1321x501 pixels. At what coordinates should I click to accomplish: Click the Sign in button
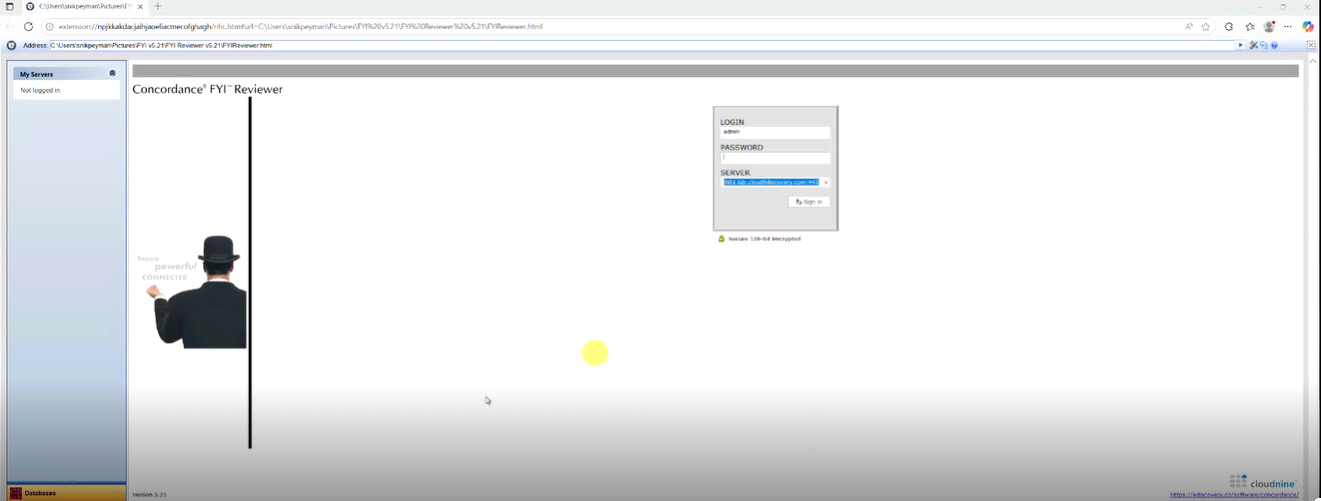[x=808, y=201]
